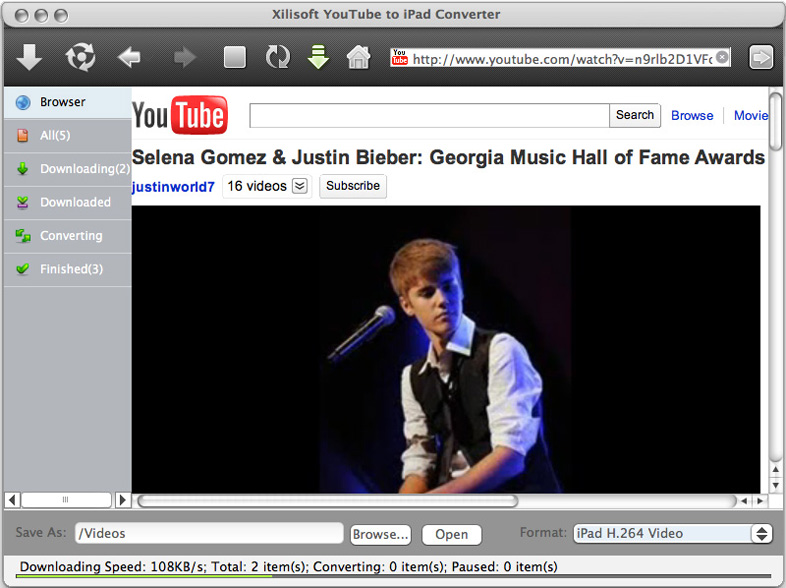Screen dimensions: 786x588
Task: Click the convert toolbar icon
Action: click(x=80, y=57)
